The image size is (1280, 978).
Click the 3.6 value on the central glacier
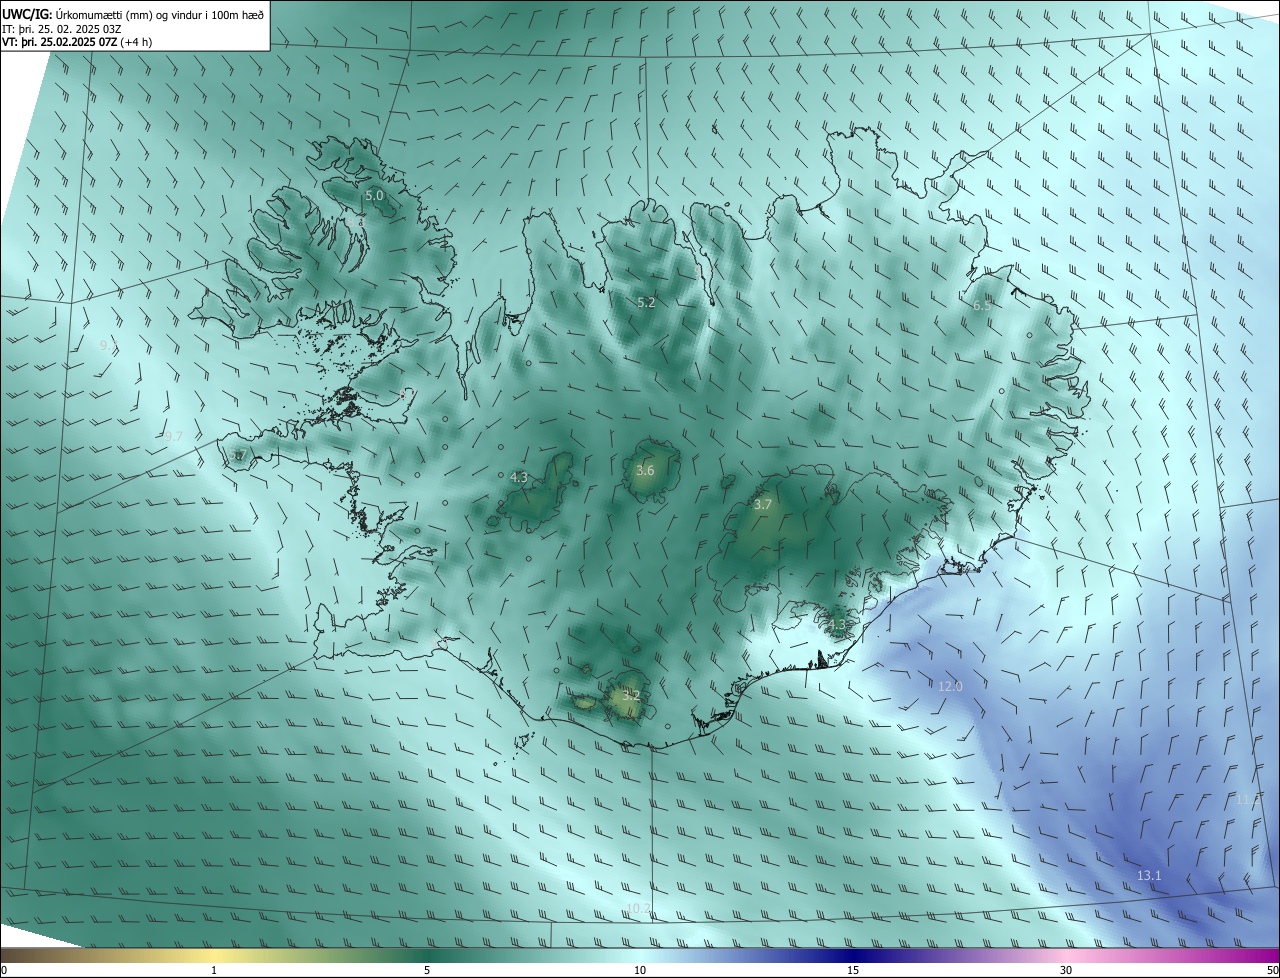point(645,470)
